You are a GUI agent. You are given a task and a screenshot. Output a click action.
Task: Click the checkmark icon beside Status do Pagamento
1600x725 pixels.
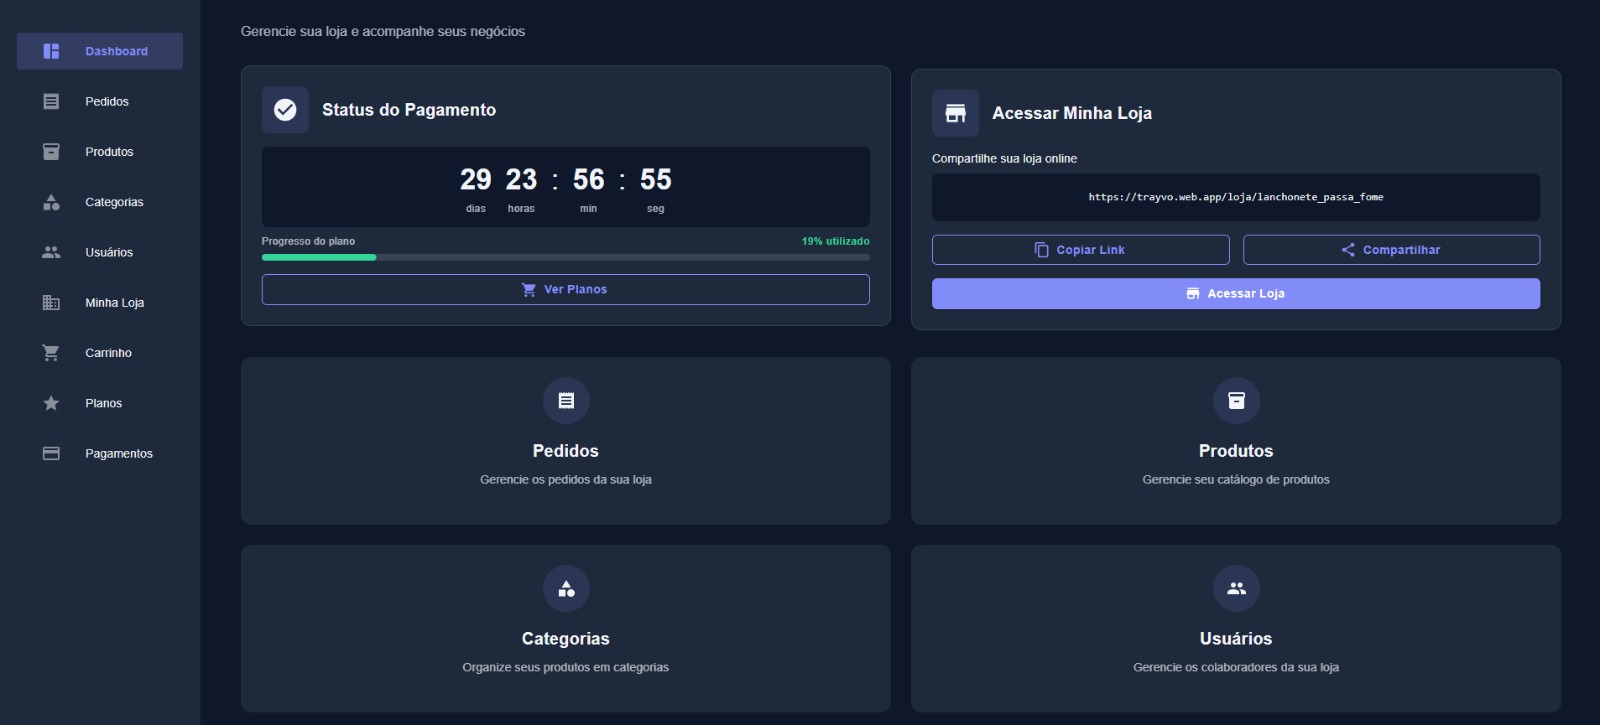click(x=285, y=110)
